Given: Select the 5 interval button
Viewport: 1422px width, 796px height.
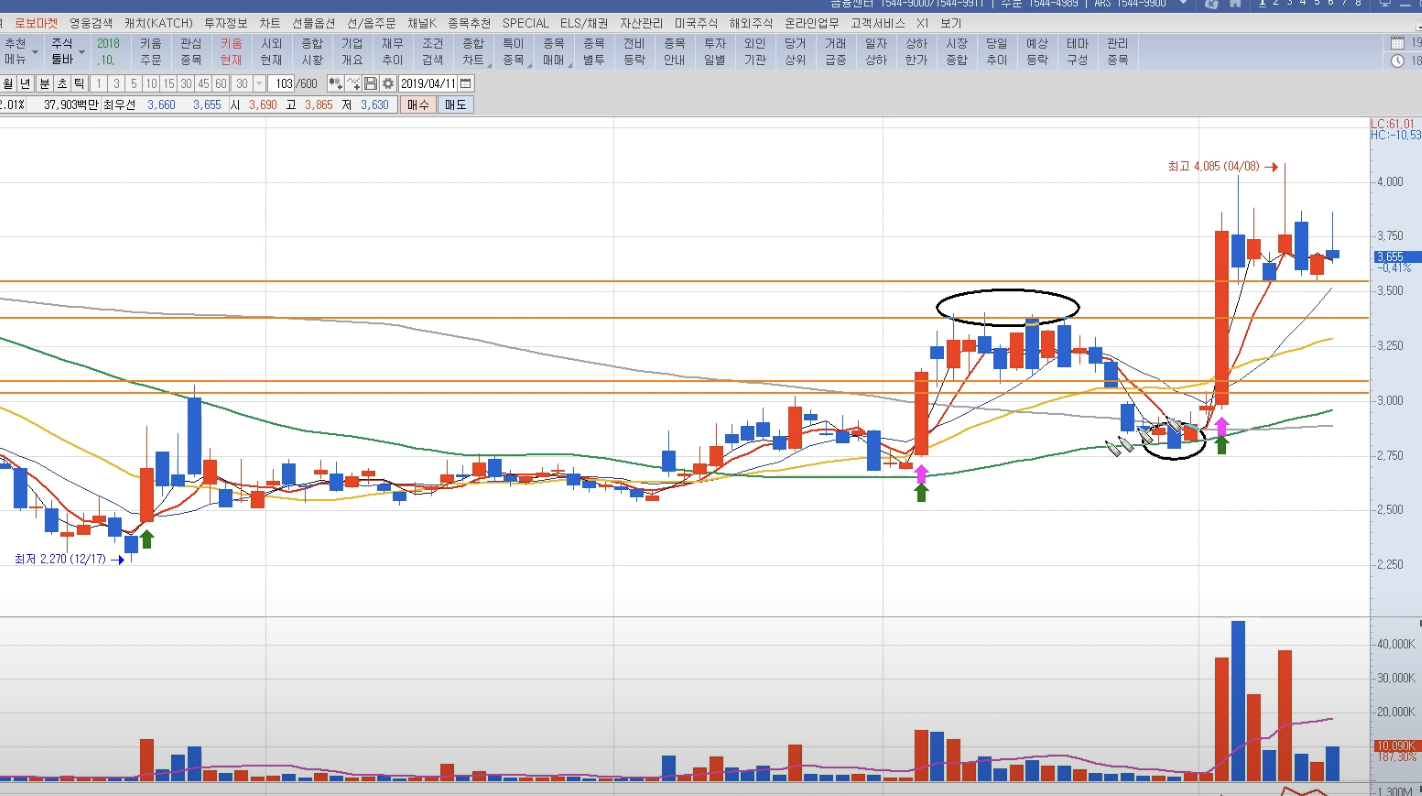Looking at the screenshot, I should 133,84.
